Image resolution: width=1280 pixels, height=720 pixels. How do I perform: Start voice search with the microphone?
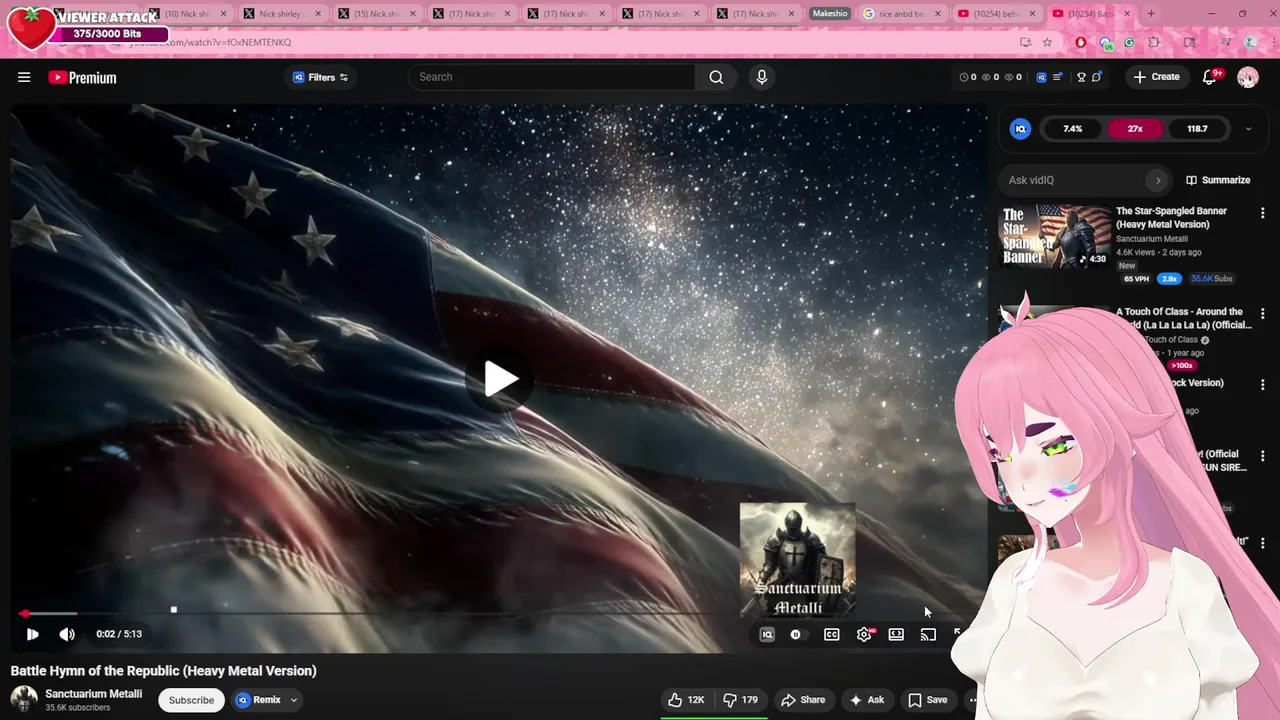click(762, 77)
